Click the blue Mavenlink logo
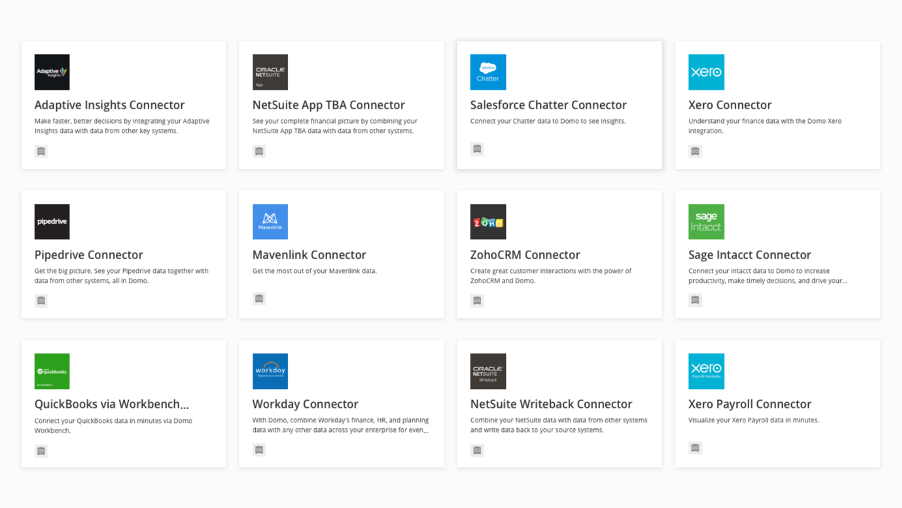The image size is (902, 508). pyautogui.click(x=270, y=222)
